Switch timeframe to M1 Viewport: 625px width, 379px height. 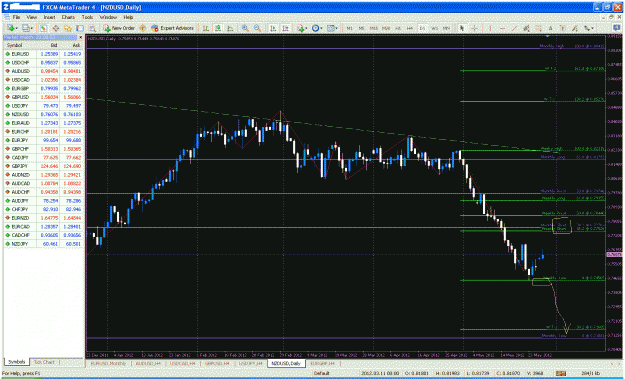click(x=350, y=28)
